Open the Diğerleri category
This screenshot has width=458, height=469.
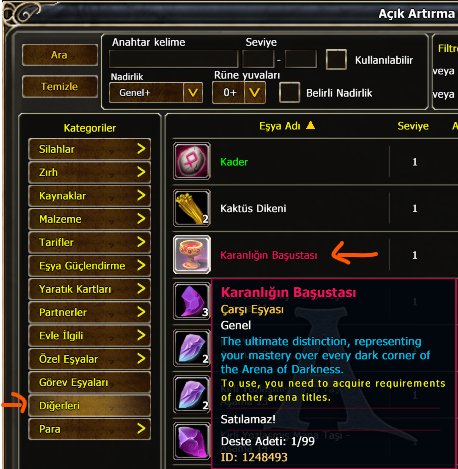89,406
